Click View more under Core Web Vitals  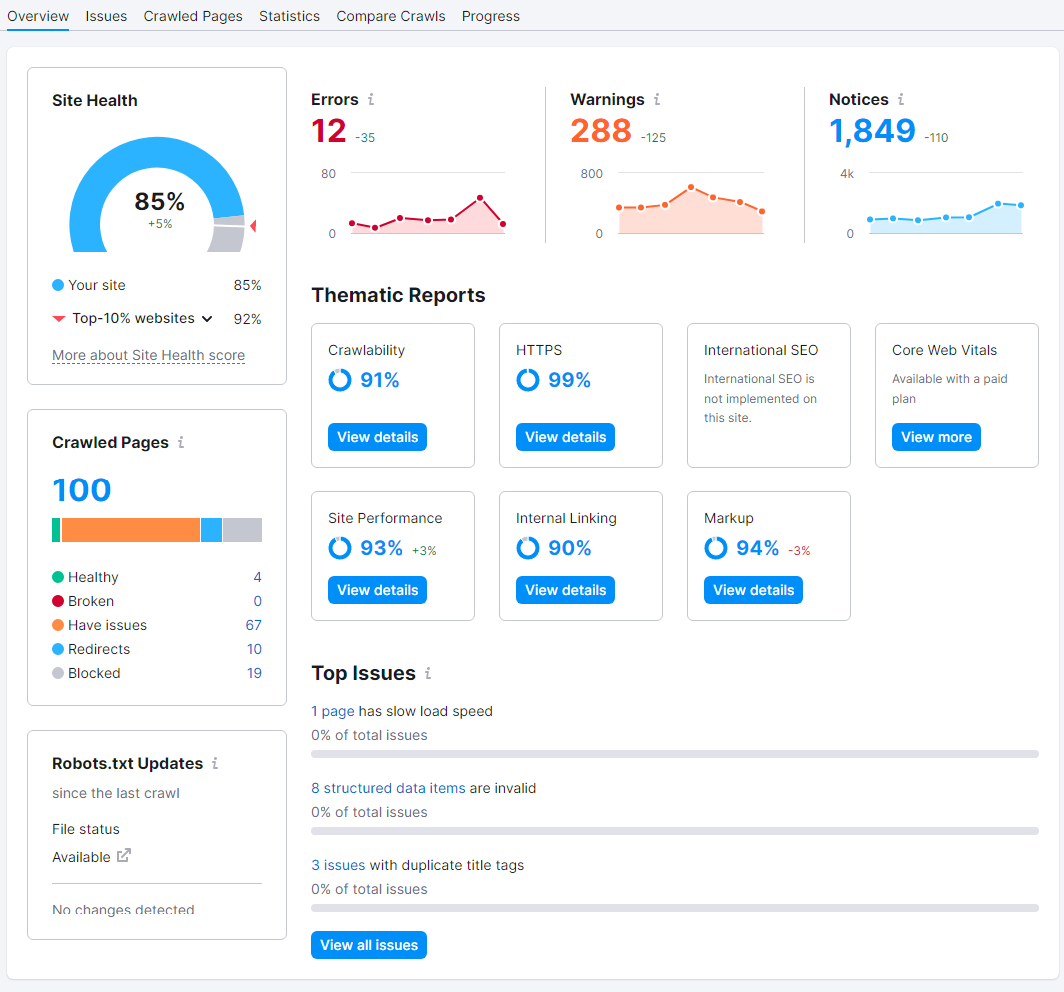point(936,437)
